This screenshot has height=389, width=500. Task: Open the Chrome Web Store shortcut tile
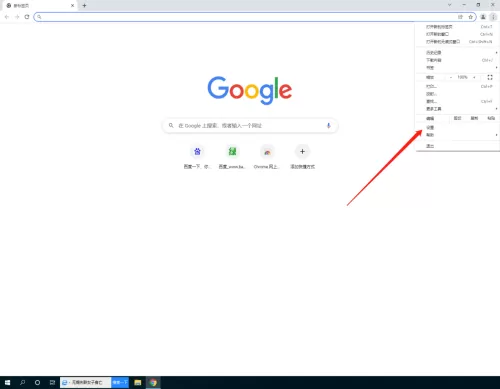[267, 152]
